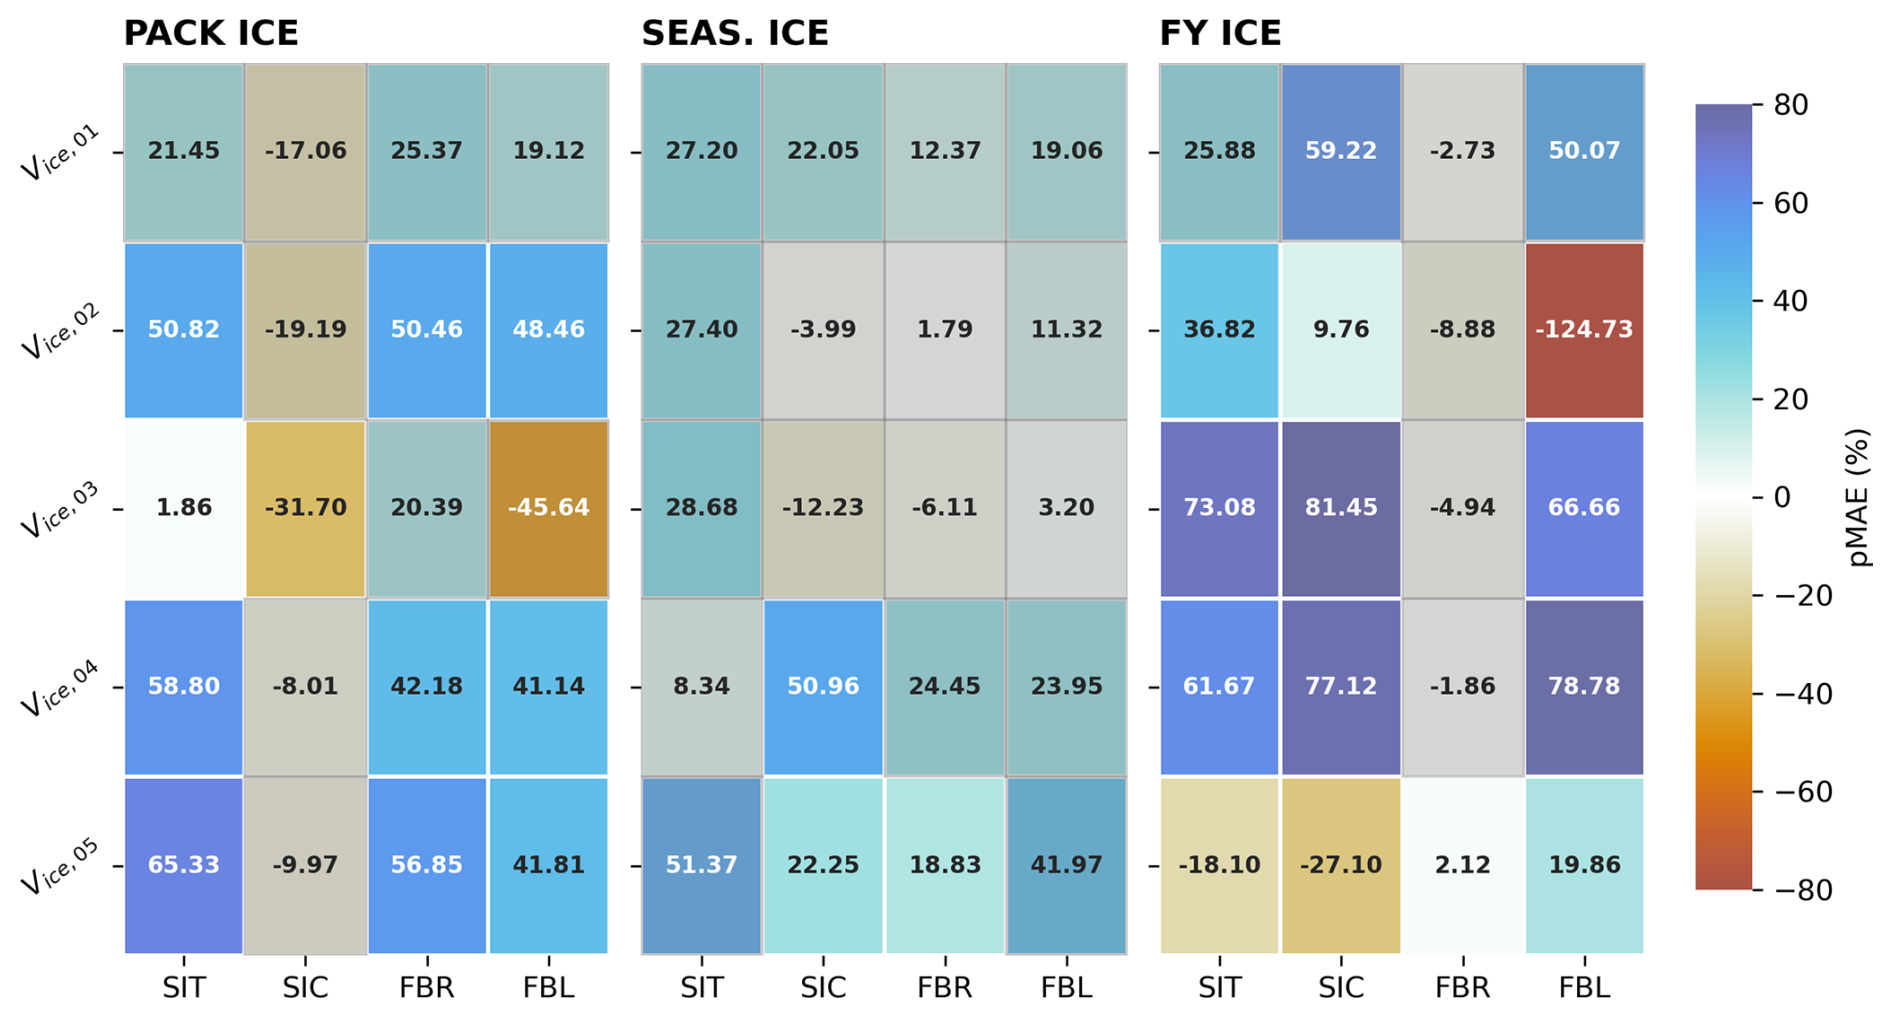Screen dimensions: 1892x1017
Task: Click the V ice,03 row label
Action: tap(62, 510)
